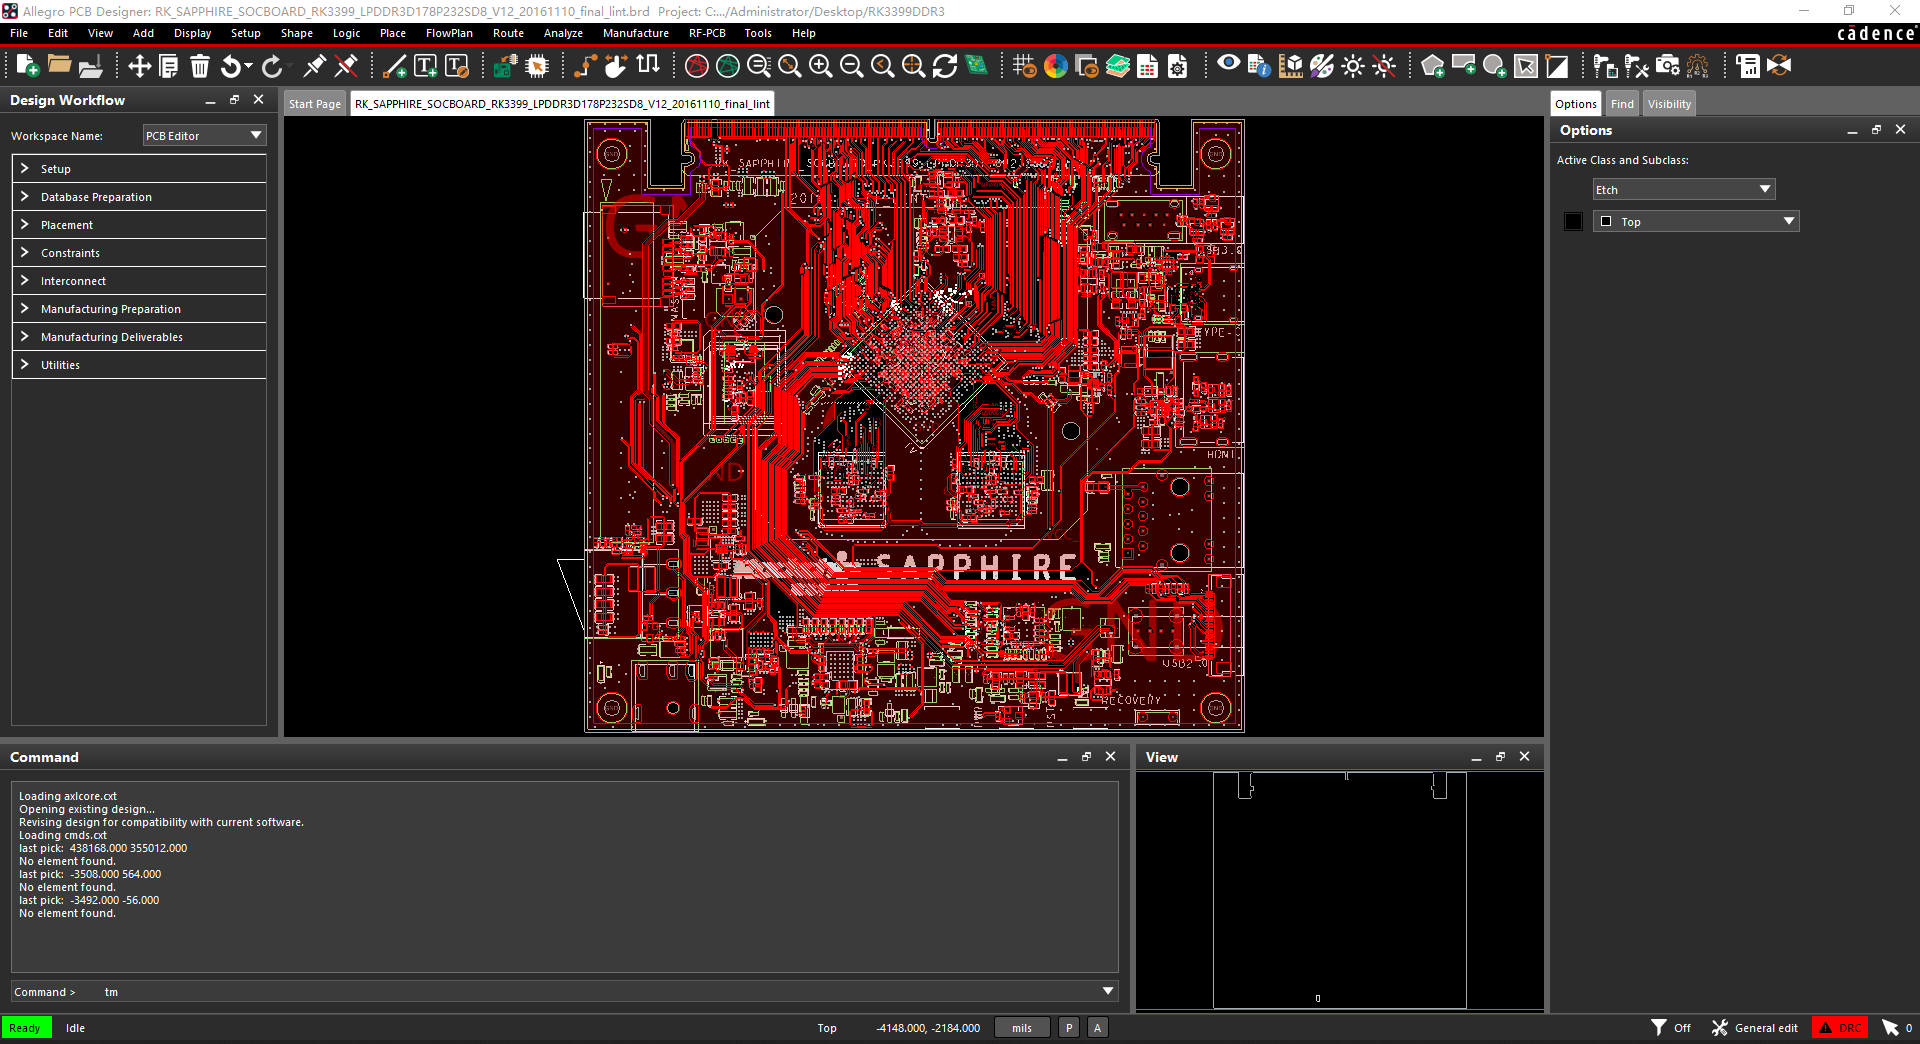Click the Grid toggle toolbar icon

1024,66
